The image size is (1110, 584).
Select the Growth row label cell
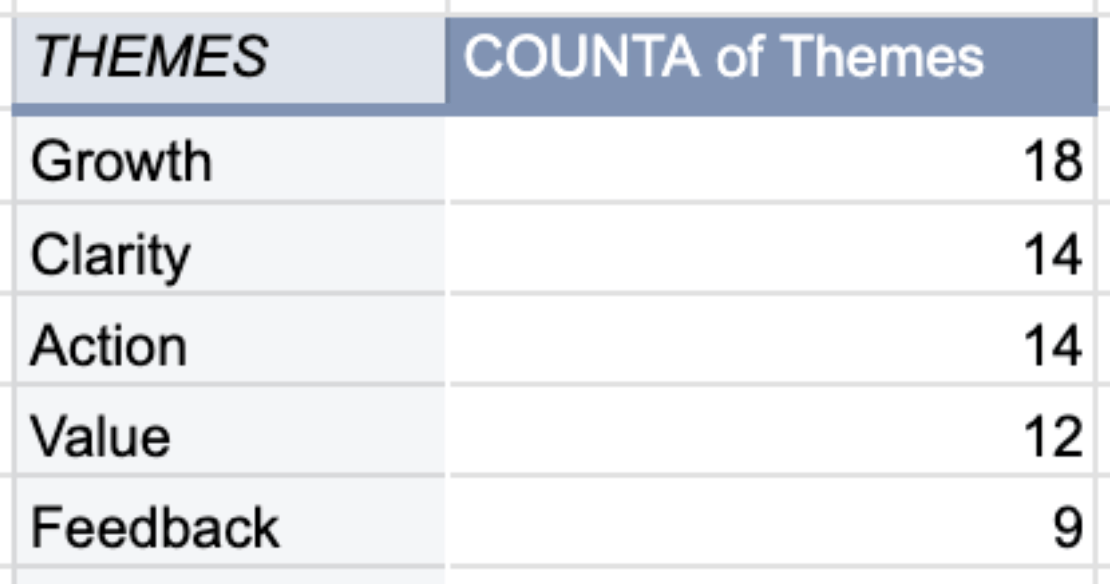[229, 160]
